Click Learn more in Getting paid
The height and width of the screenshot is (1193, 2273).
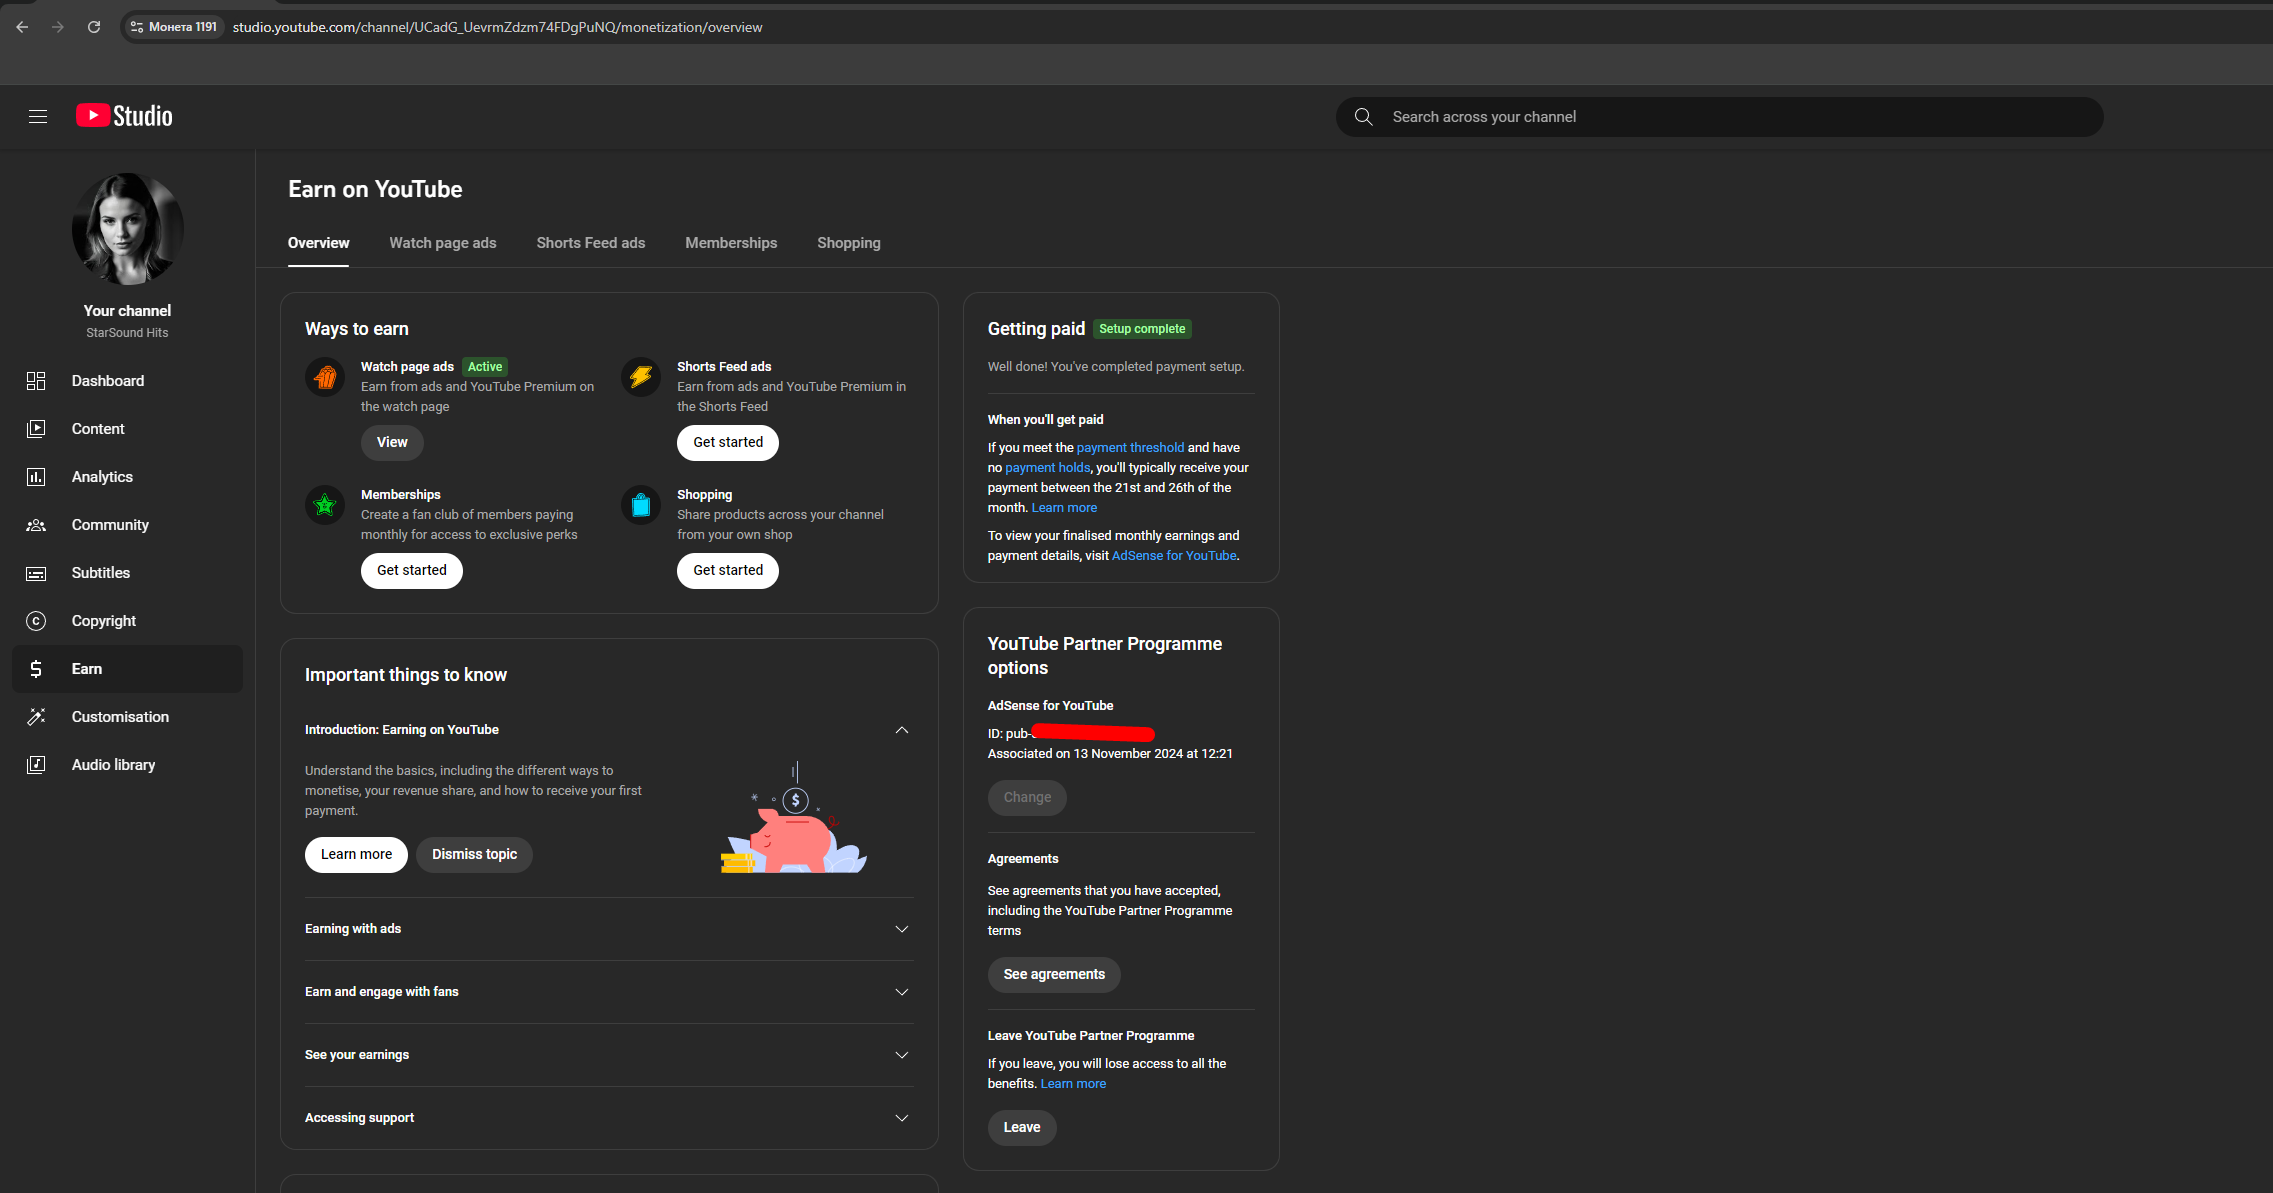click(x=1064, y=508)
